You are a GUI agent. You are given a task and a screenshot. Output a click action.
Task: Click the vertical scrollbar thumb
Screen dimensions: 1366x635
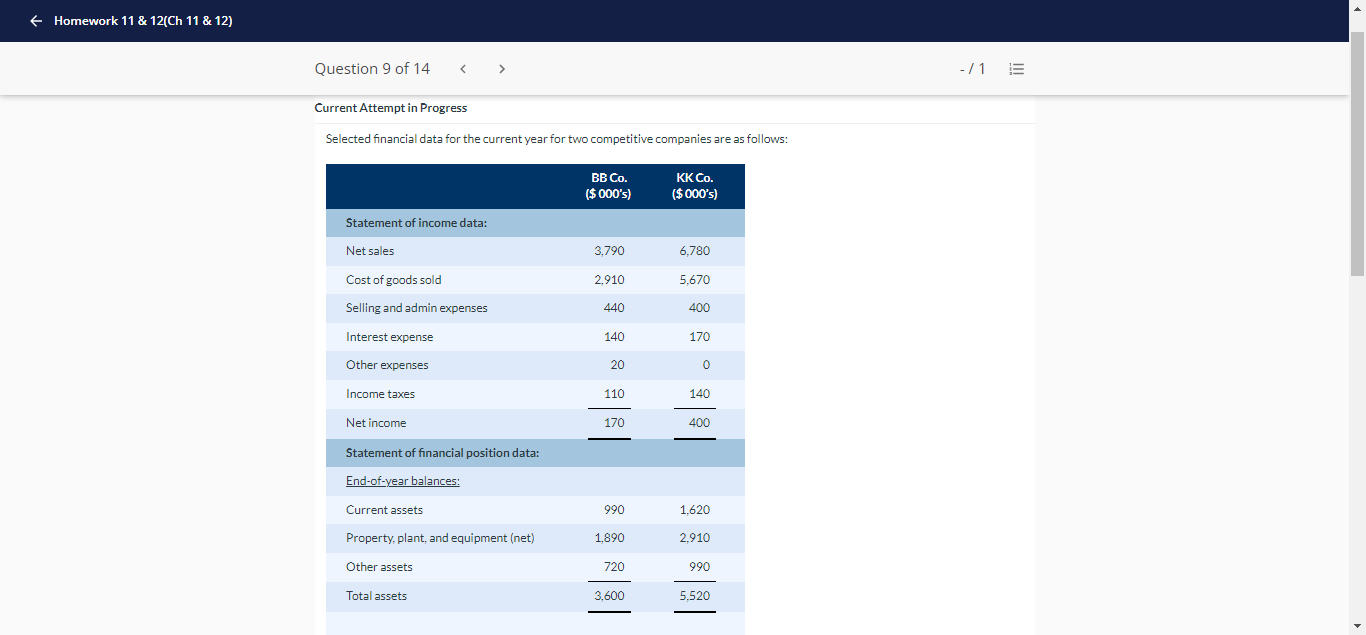click(x=1357, y=153)
